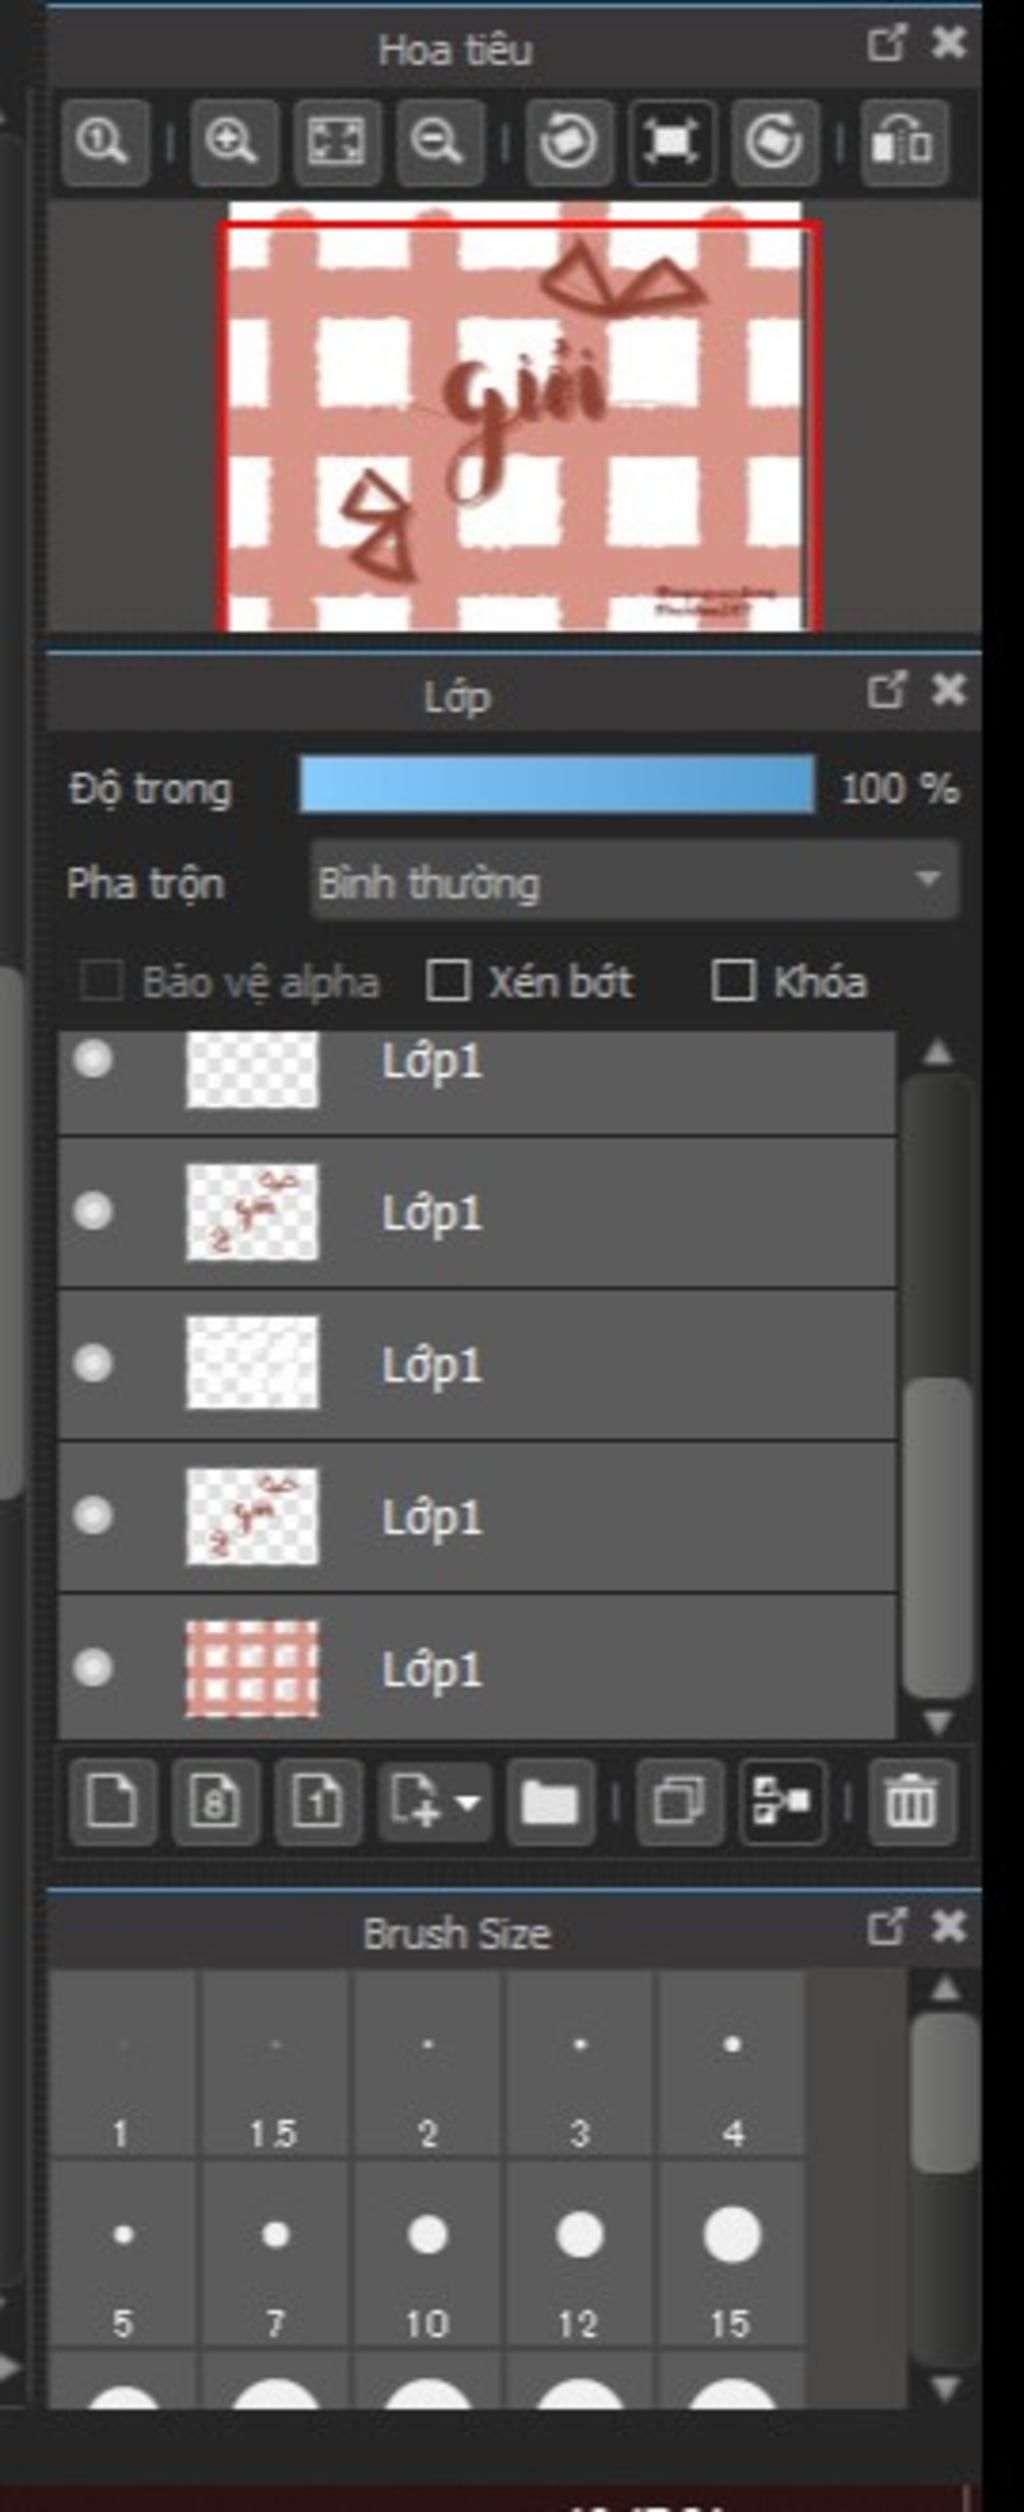Flip the canvas view horizontally
This screenshot has height=2512, width=1024.
click(x=903, y=141)
